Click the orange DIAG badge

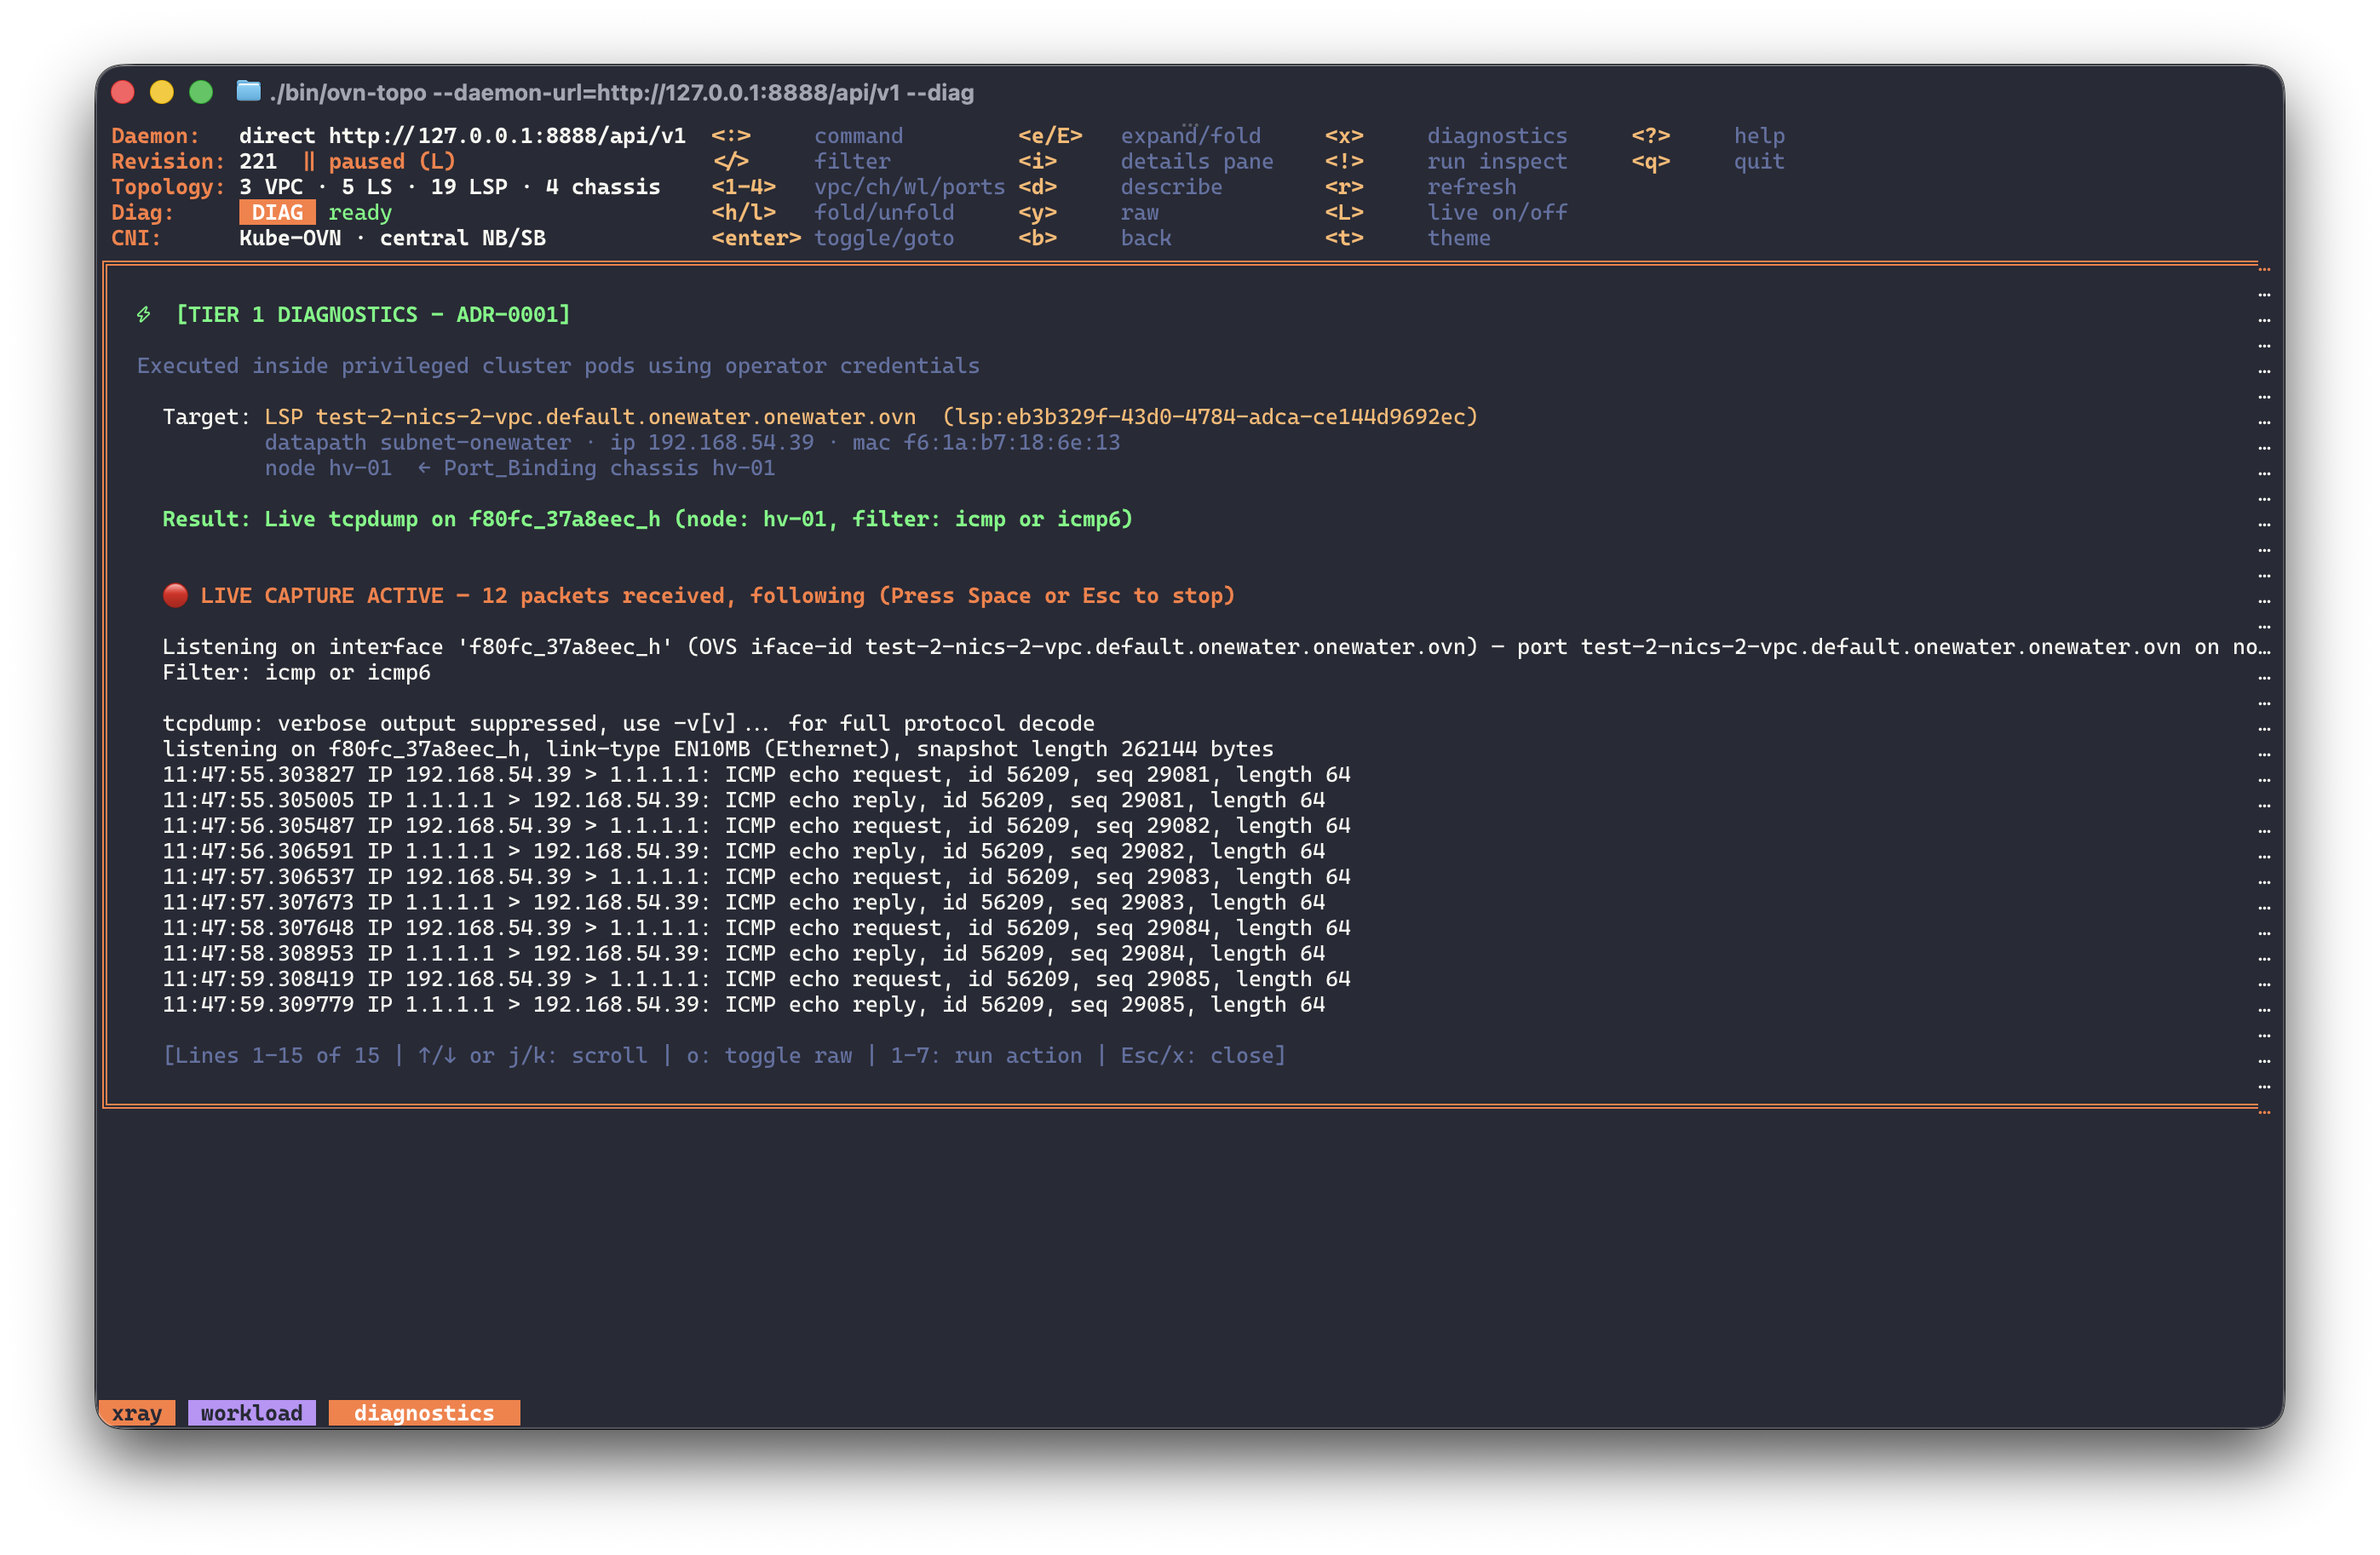277,213
